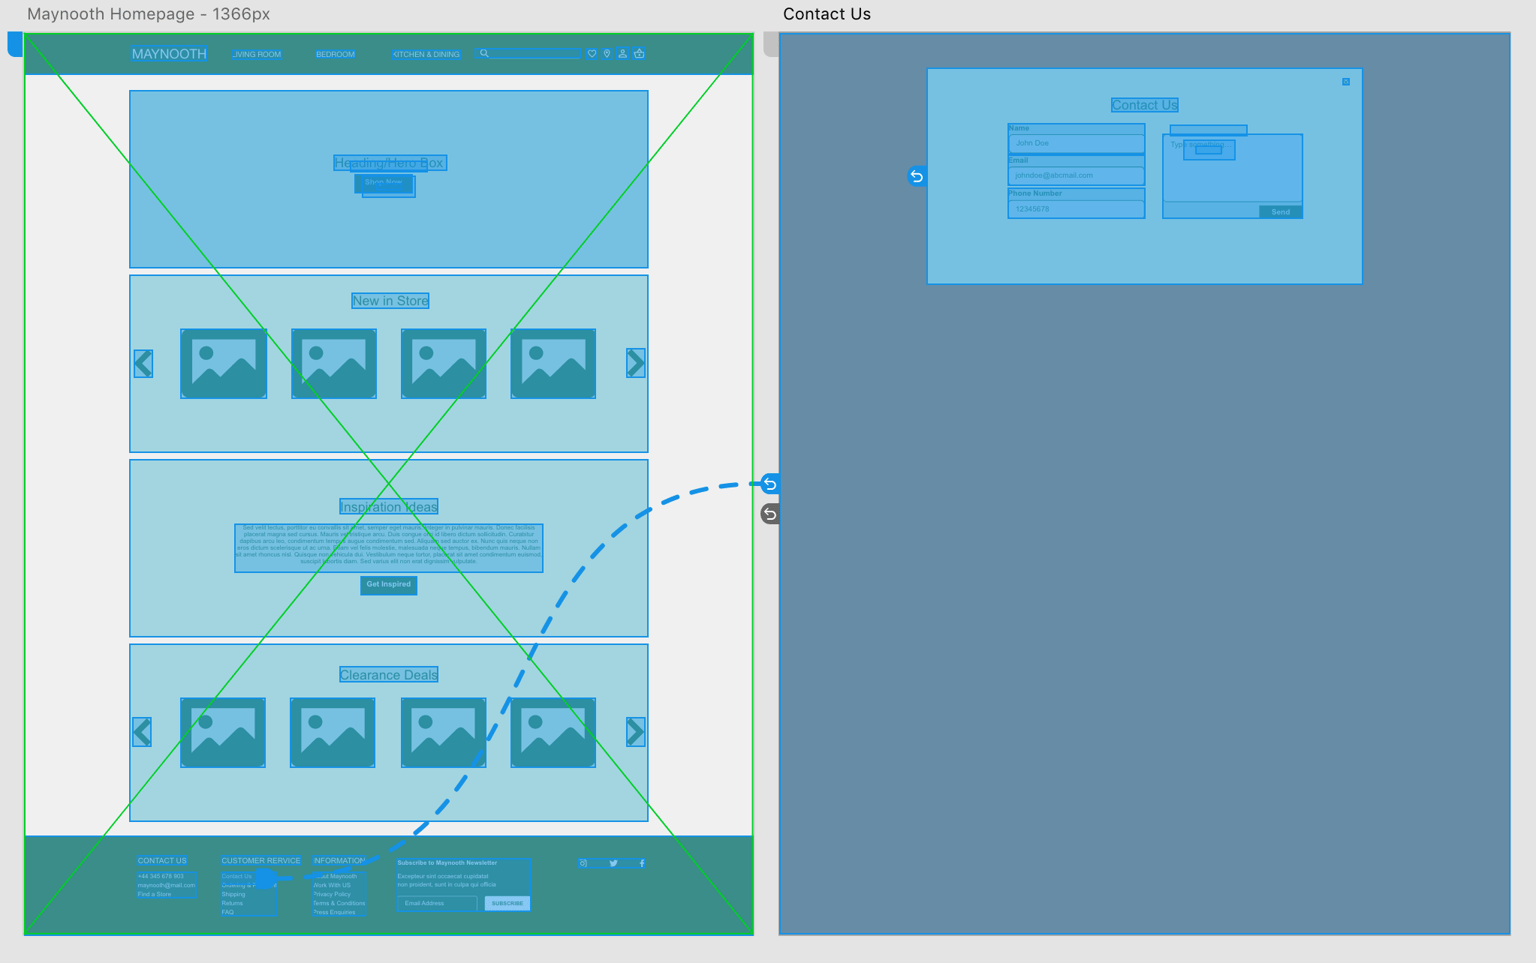Viewport: 1536px width, 963px height.
Task: Click the search magnifier icon in the header
Action: coord(484,54)
